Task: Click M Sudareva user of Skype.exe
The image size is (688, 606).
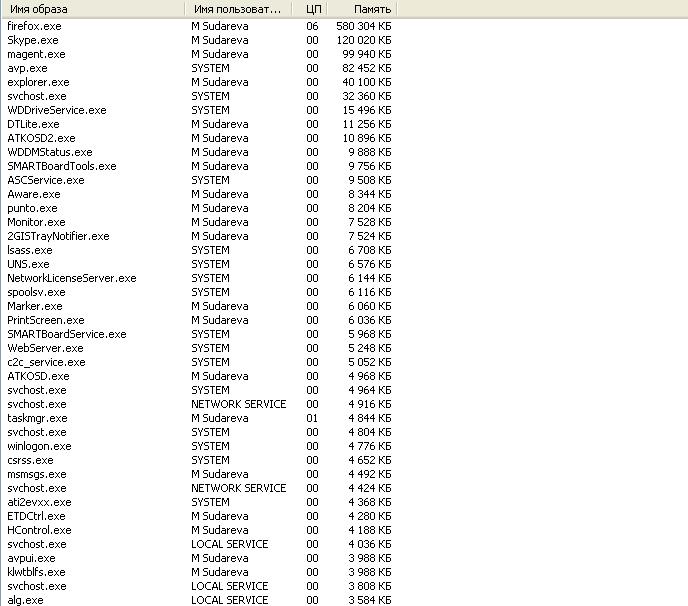Action: click(220, 40)
